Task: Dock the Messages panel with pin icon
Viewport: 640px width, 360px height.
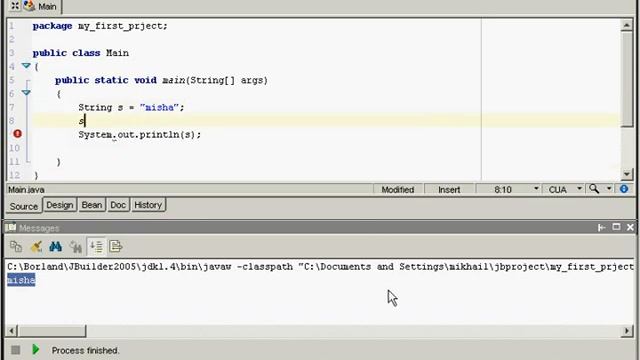Action: 601,227
